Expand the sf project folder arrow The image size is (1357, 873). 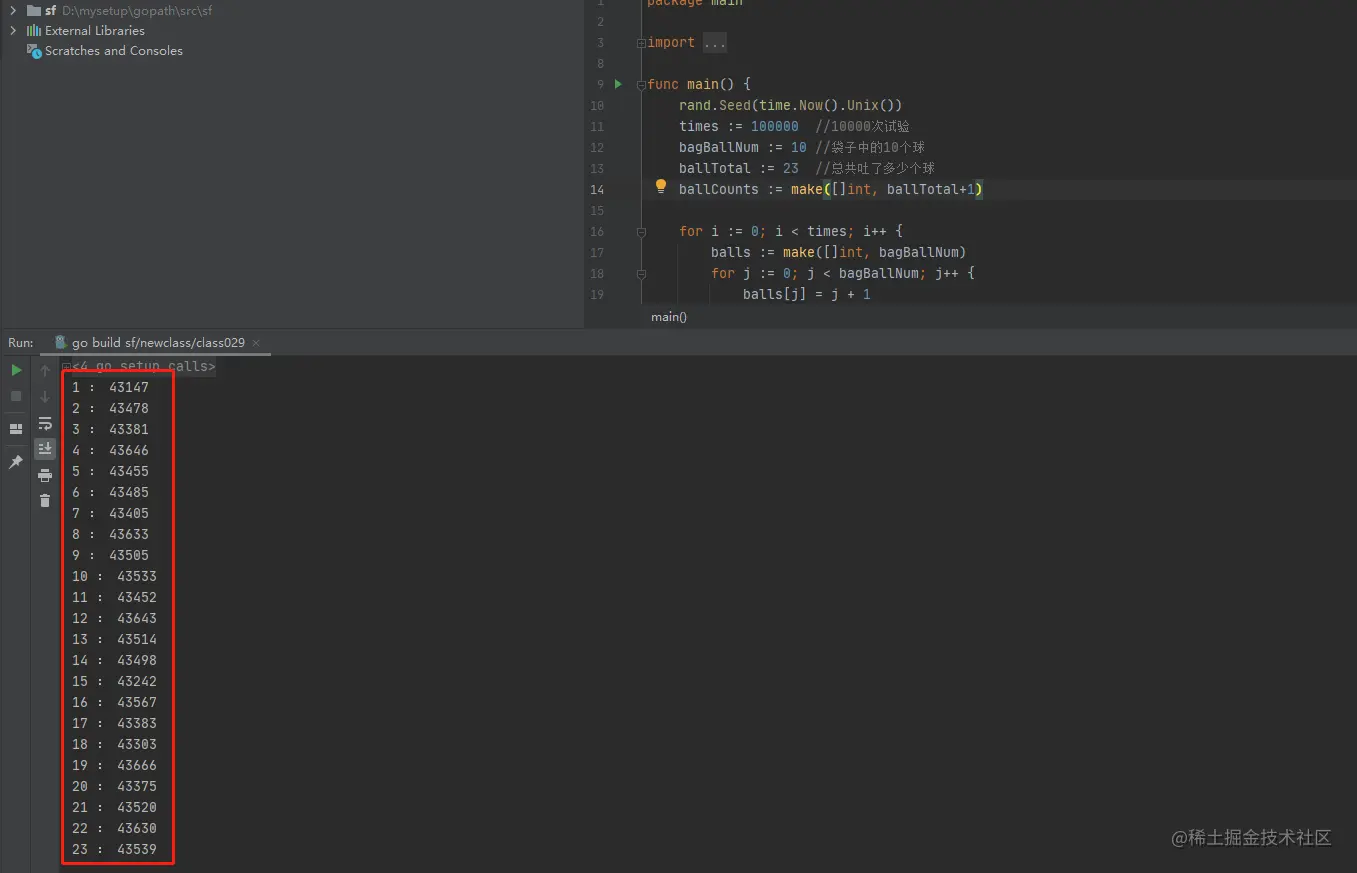(x=13, y=10)
